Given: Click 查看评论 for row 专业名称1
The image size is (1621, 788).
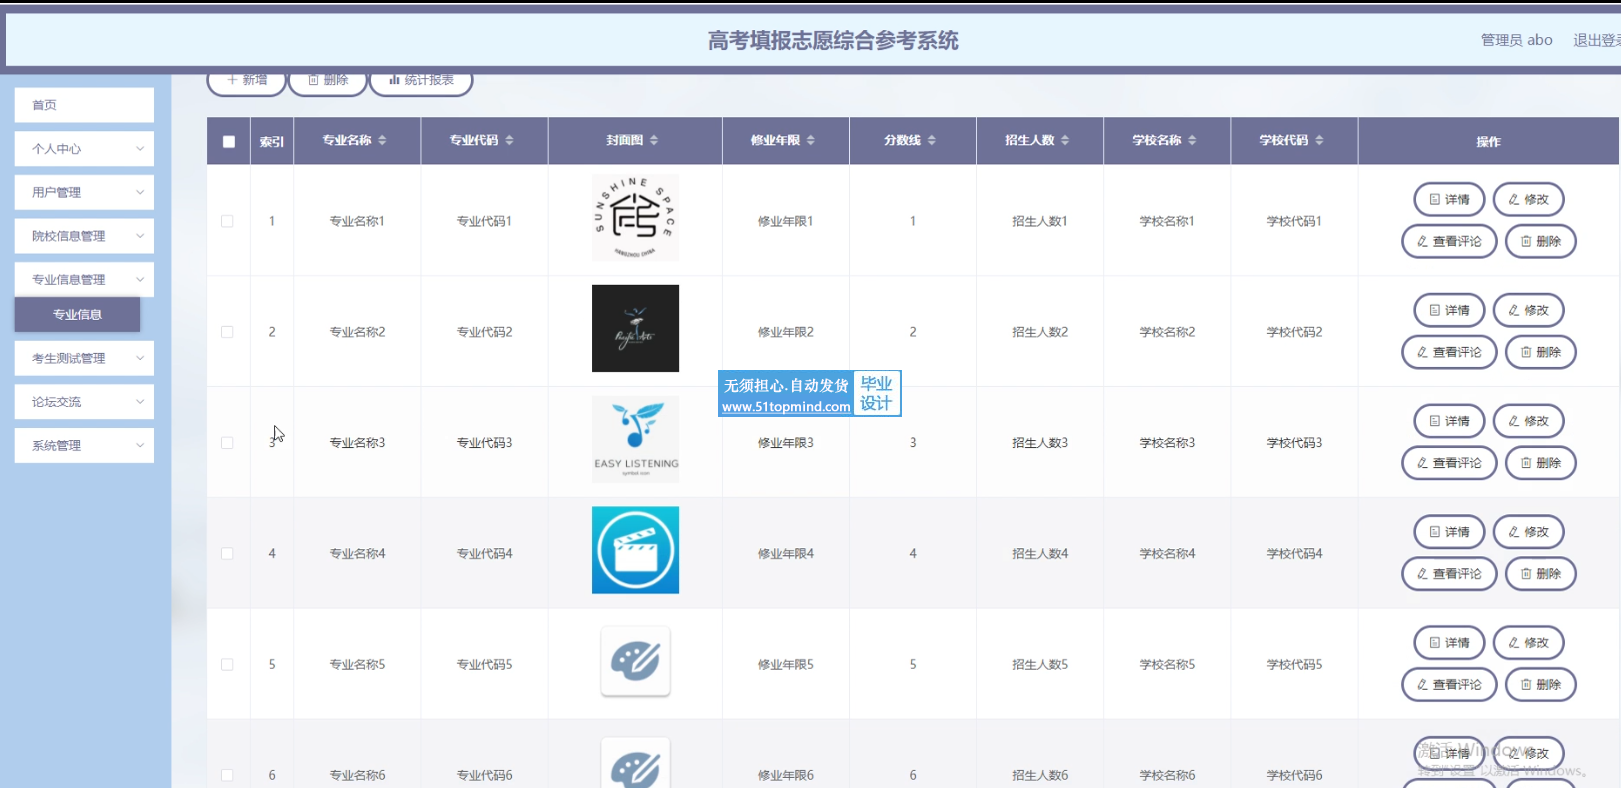Looking at the screenshot, I should (1449, 241).
